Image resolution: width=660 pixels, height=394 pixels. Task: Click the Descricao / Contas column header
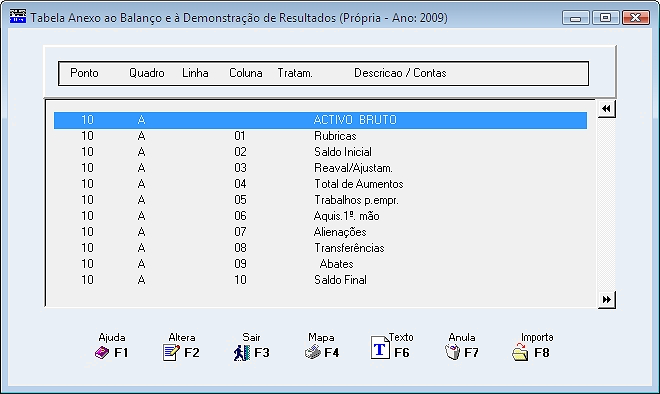(400, 73)
